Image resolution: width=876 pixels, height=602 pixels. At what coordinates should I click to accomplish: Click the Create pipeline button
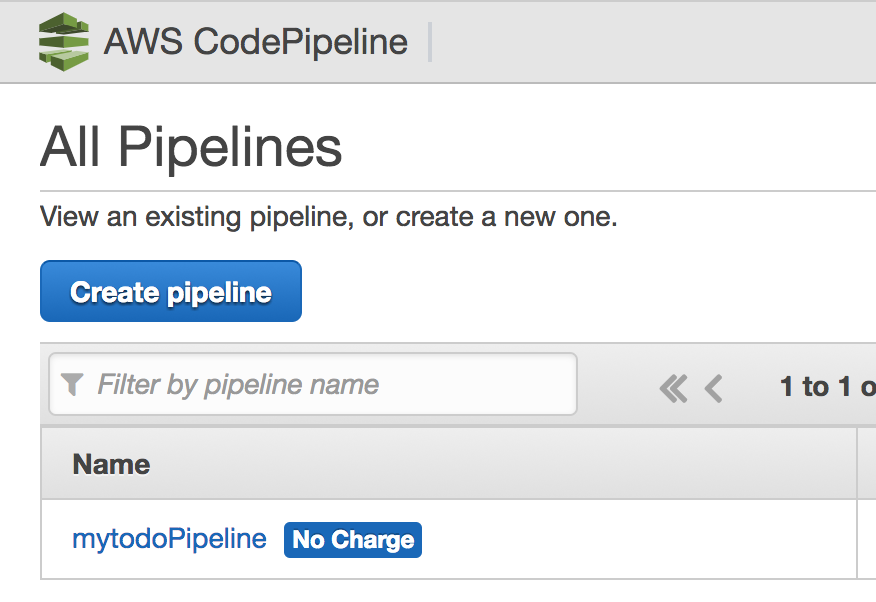tap(171, 291)
